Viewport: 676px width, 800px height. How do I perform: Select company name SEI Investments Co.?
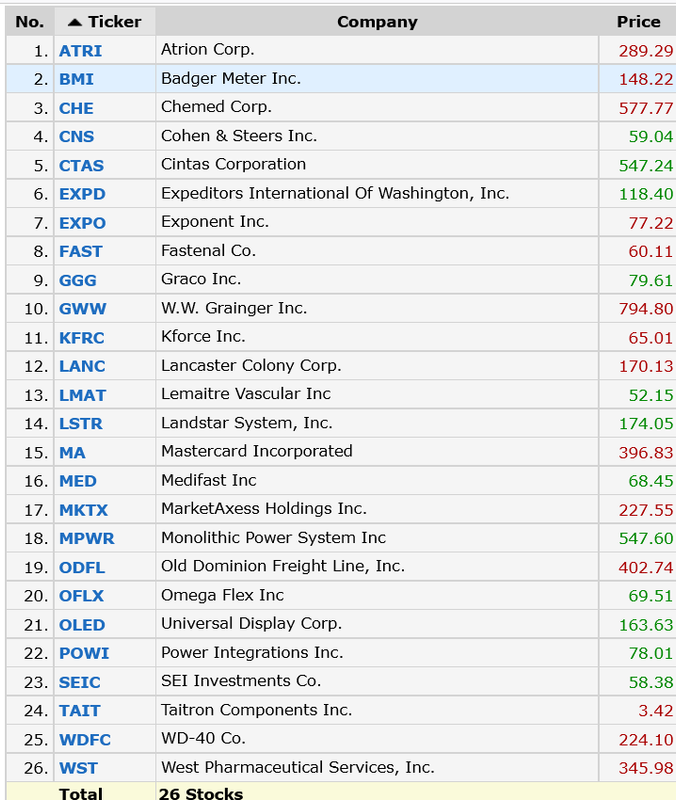coord(241,681)
